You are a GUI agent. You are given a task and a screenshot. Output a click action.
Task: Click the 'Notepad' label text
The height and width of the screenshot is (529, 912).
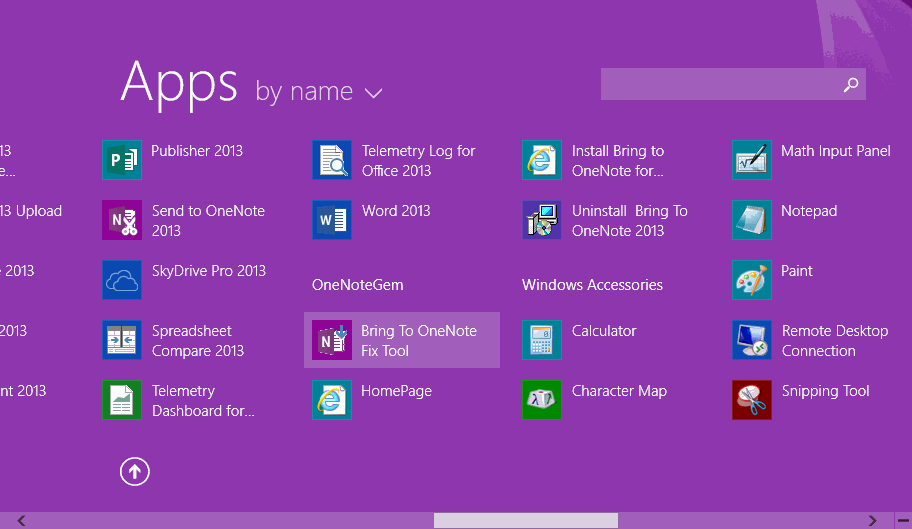pyautogui.click(x=809, y=211)
